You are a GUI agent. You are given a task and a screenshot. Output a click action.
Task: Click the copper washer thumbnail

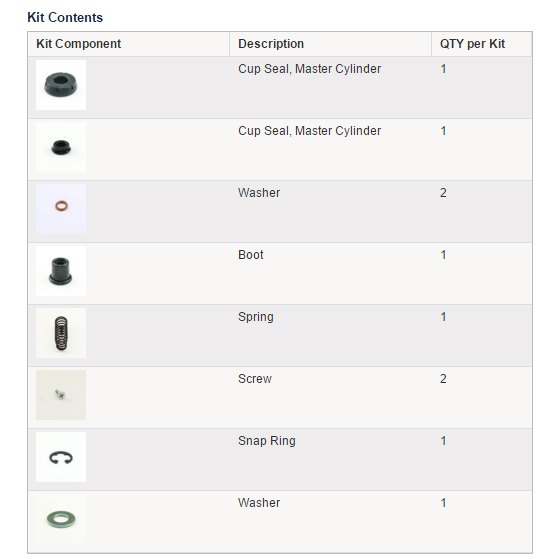61,209
